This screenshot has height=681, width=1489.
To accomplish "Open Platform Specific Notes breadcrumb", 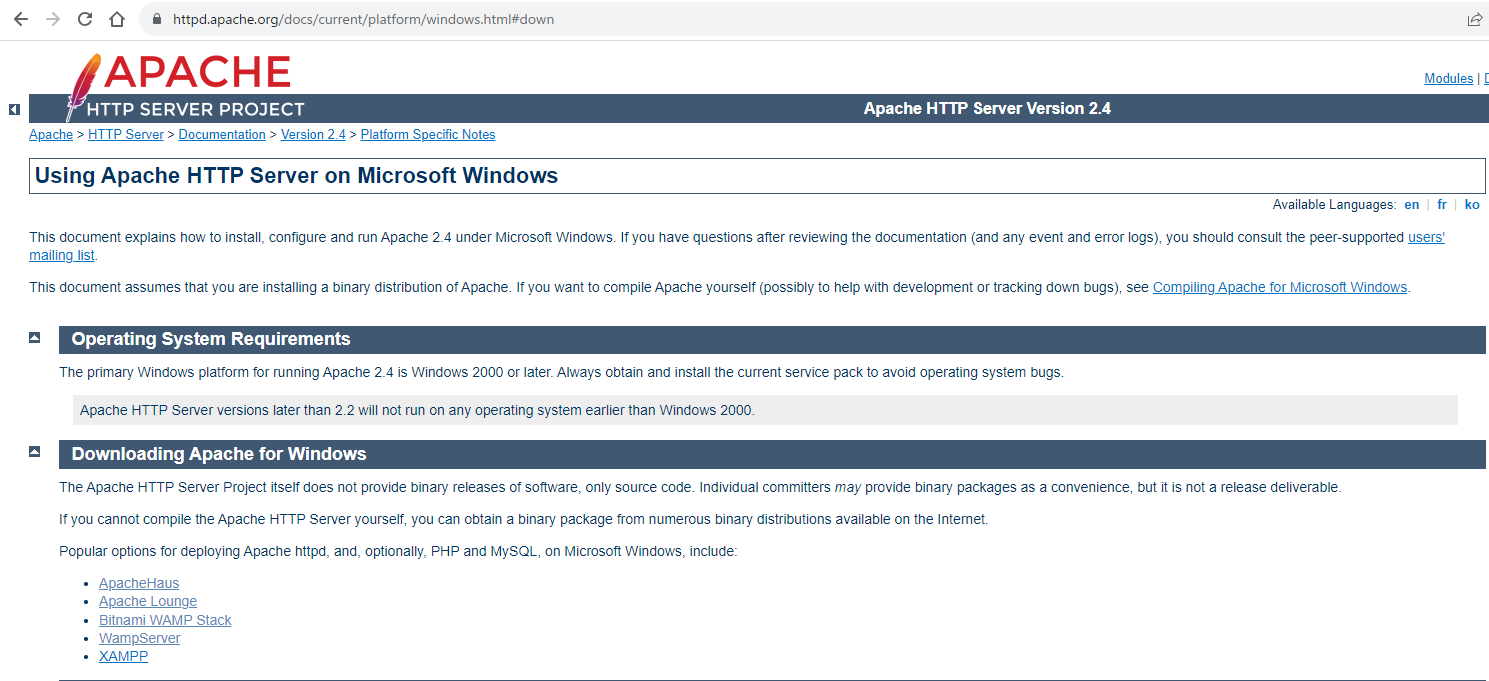I will [x=428, y=134].
